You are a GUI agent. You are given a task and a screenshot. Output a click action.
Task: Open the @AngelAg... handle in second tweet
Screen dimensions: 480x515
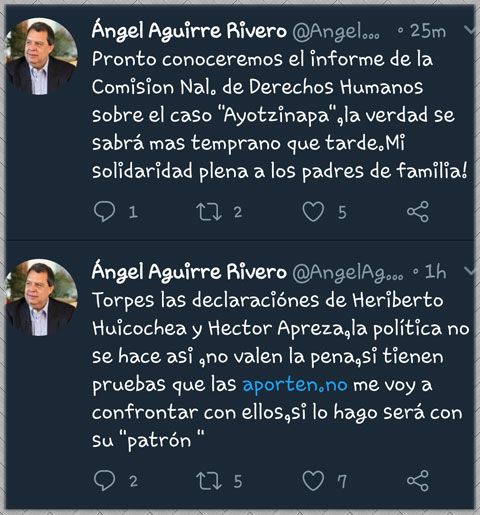[x=348, y=273]
